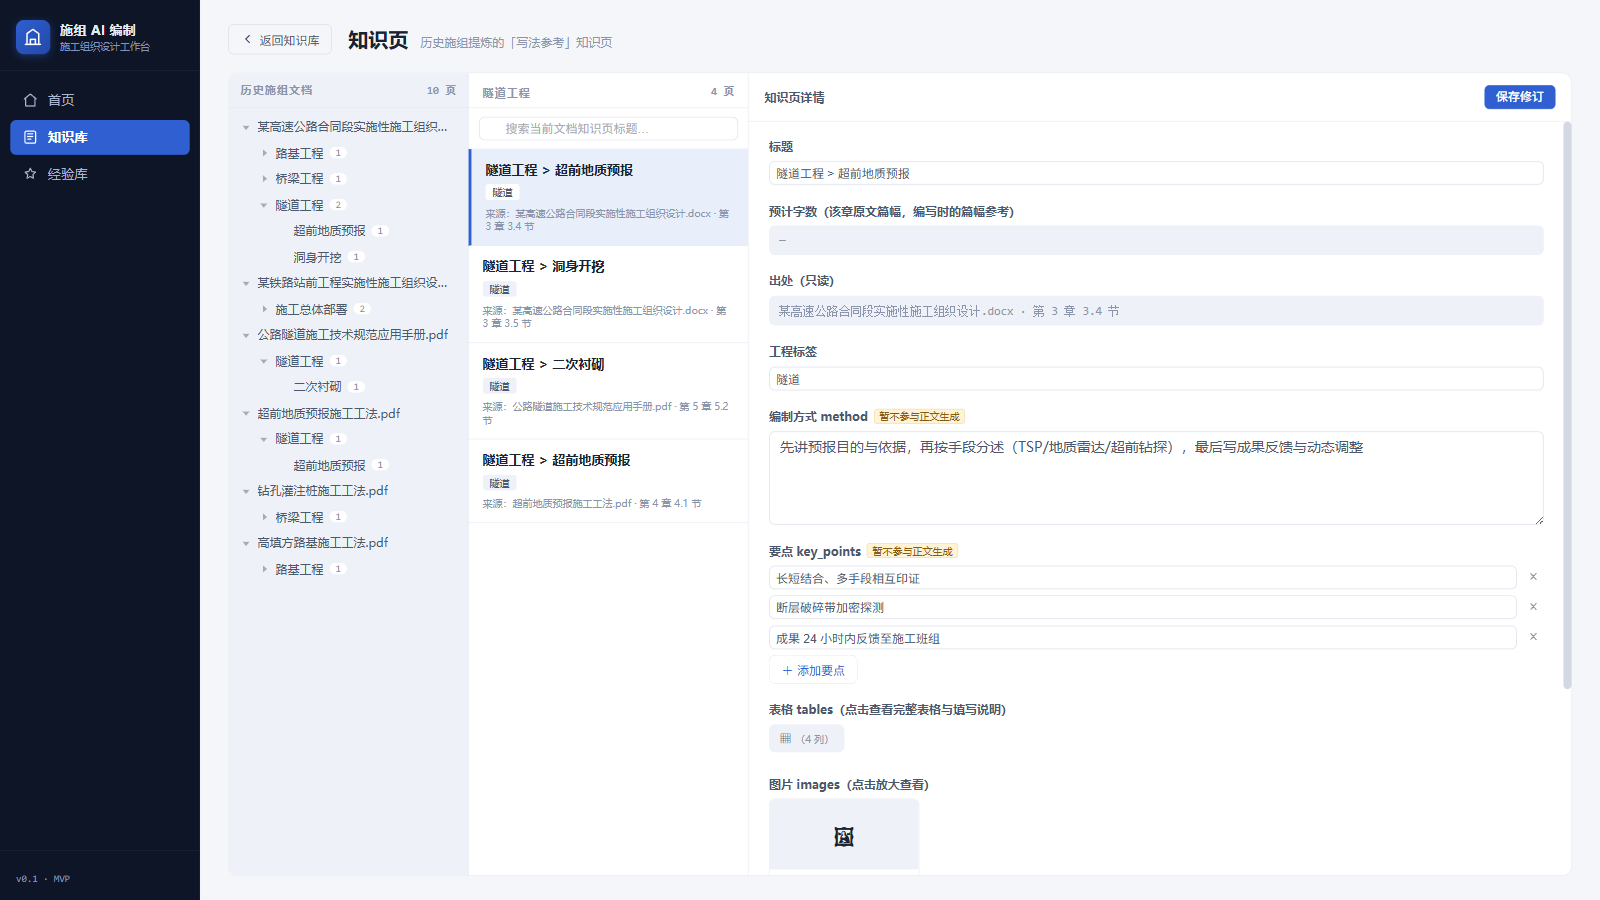Click the 返回知识库 back button
The height and width of the screenshot is (900, 1600).
point(280,40)
